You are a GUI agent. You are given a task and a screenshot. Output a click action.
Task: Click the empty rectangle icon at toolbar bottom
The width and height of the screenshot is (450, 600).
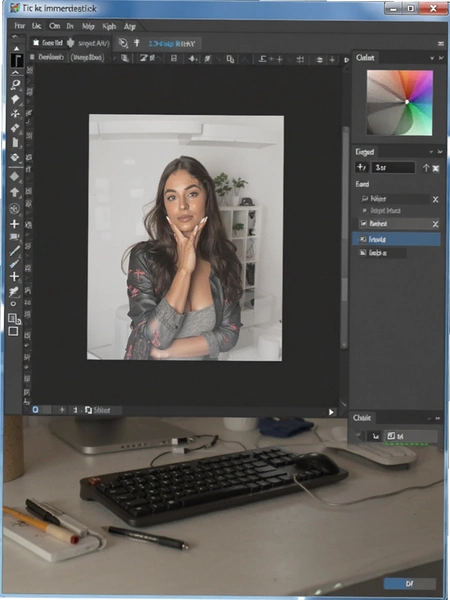13,331
